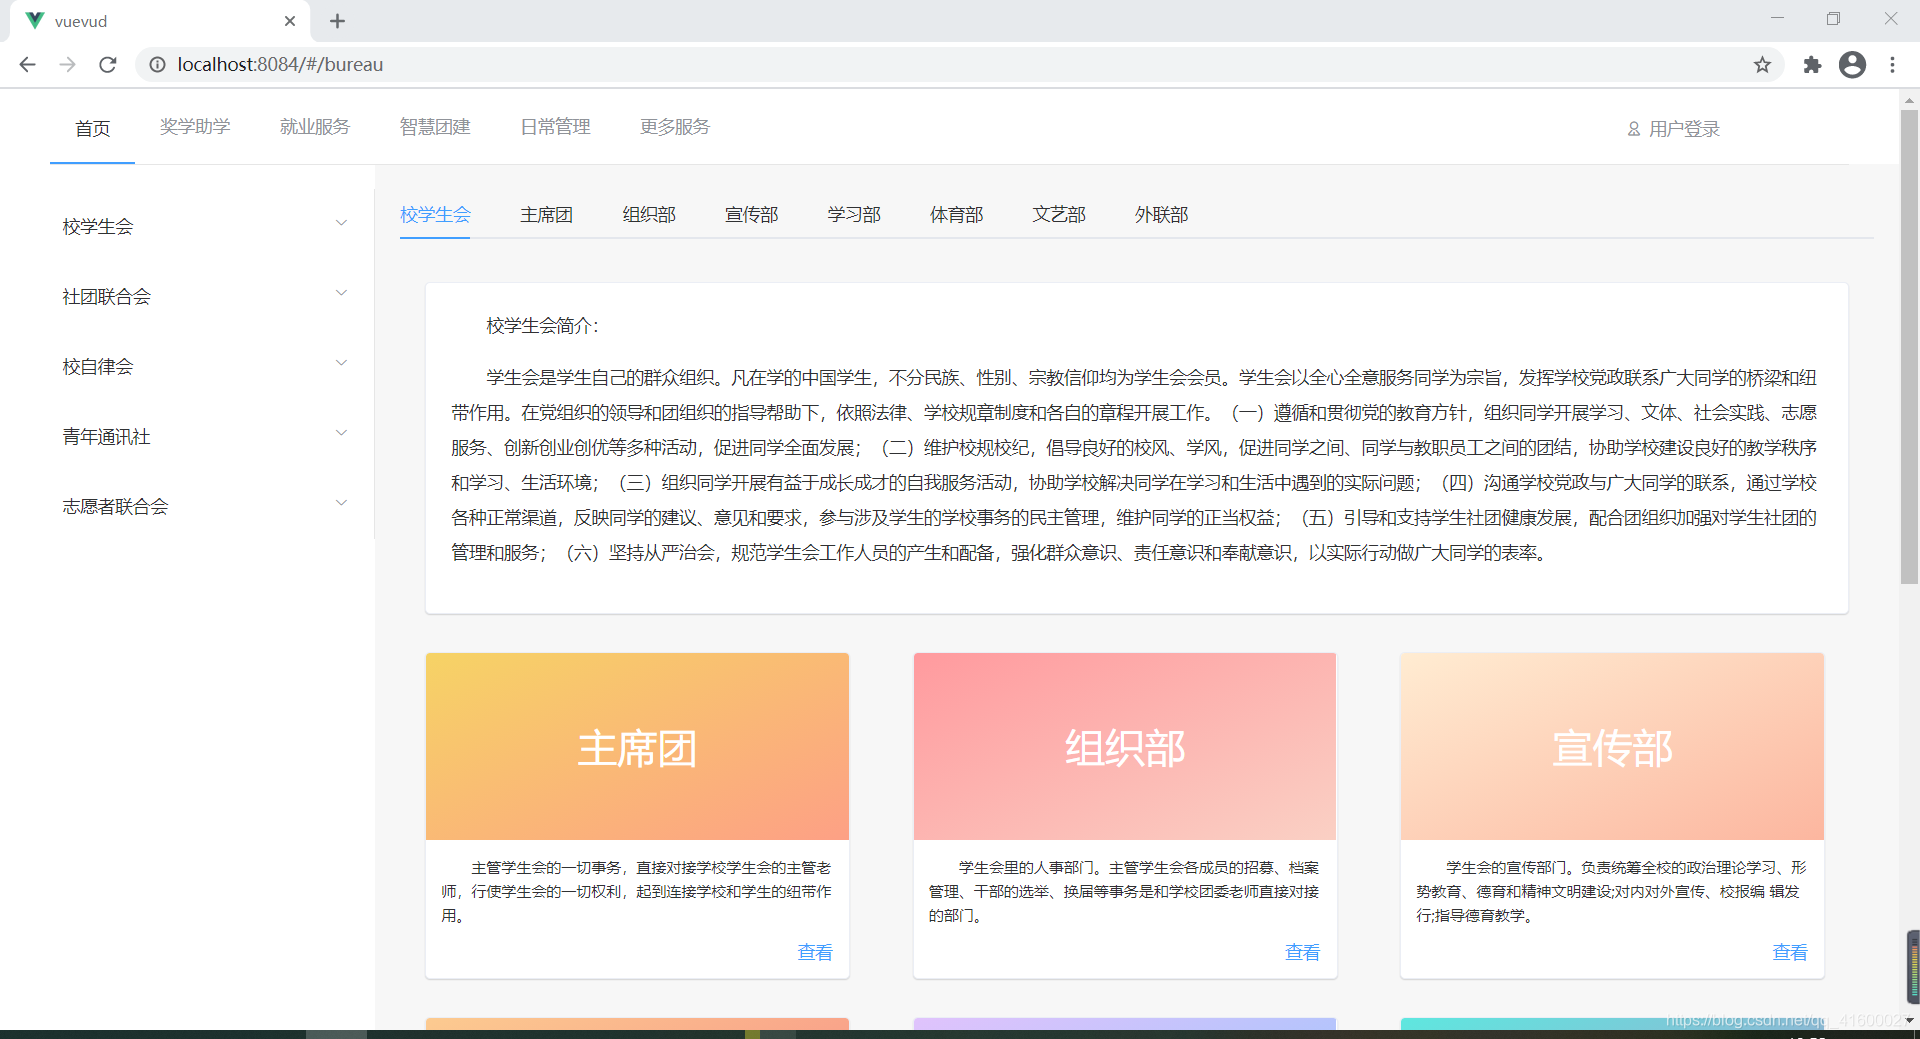Switch to the 文艺部 tab

[x=1059, y=215]
